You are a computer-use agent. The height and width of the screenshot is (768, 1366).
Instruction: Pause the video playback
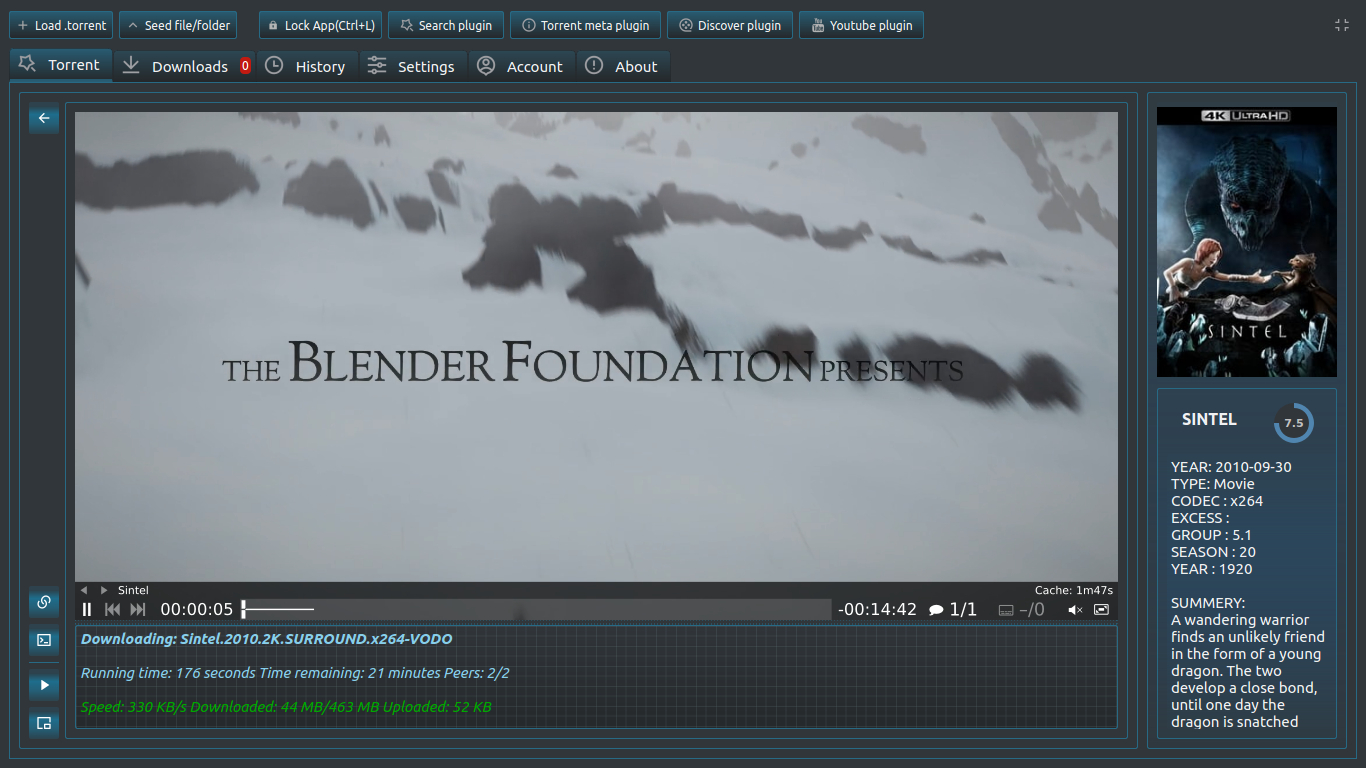(87, 609)
